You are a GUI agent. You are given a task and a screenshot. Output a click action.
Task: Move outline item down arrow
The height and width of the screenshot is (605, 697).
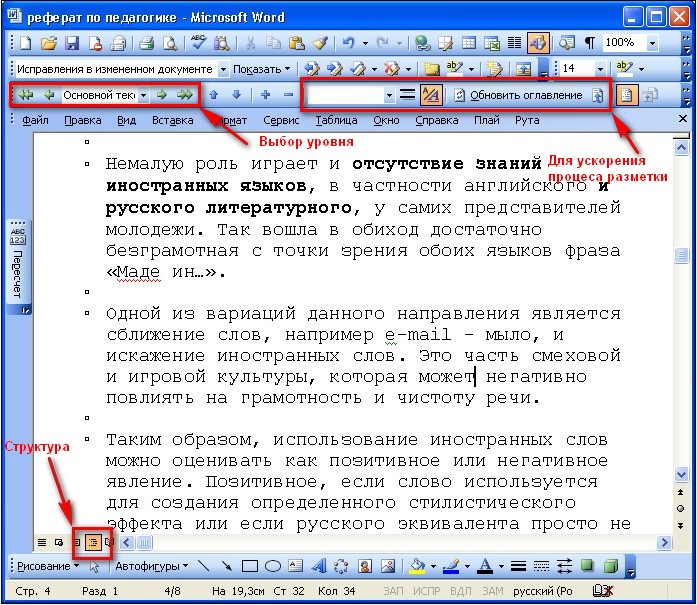236,95
